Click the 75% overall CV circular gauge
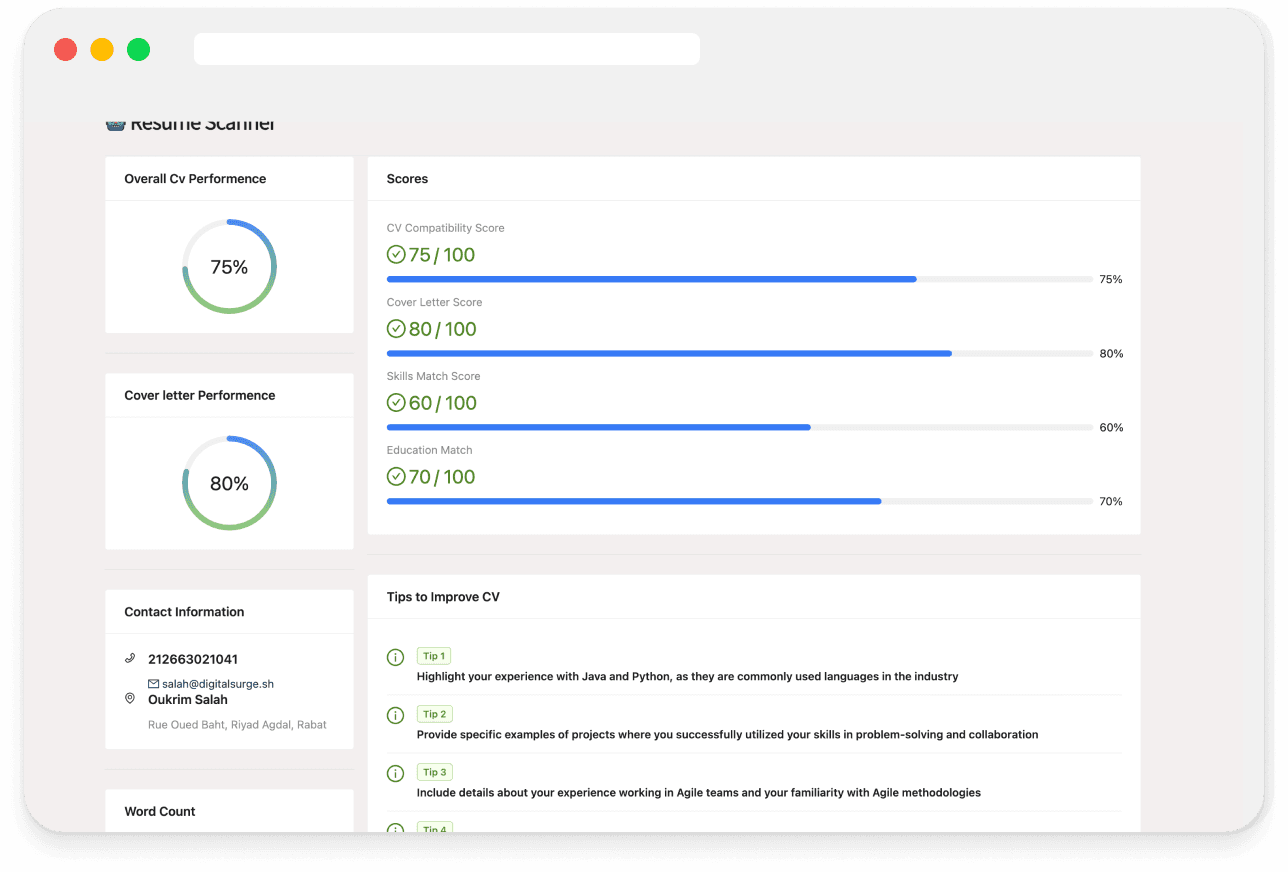This screenshot has height=872, width=1288. (229, 267)
